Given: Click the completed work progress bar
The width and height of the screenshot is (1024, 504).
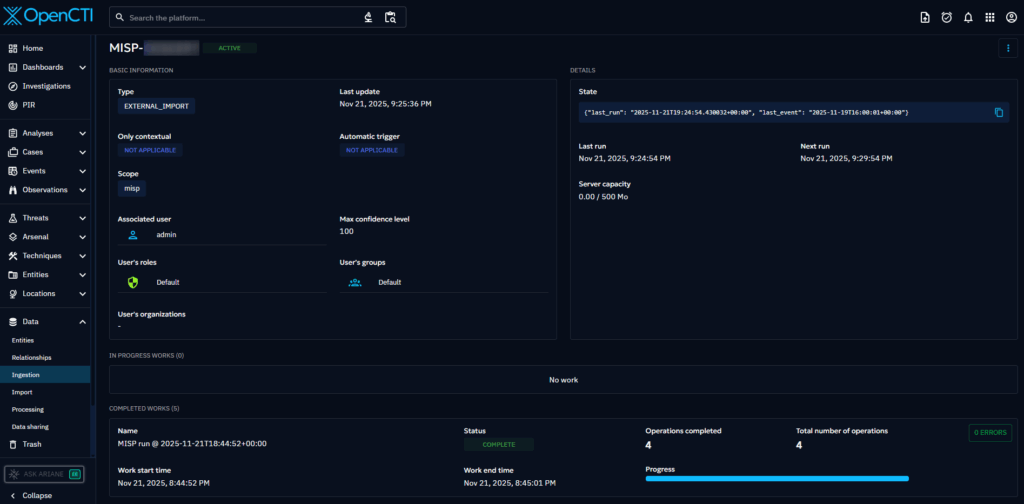Looking at the screenshot, I should coord(777,479).
